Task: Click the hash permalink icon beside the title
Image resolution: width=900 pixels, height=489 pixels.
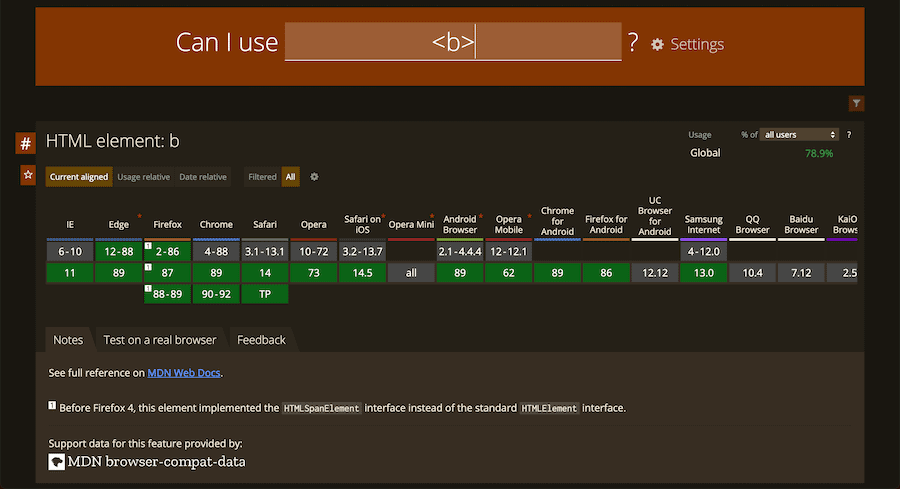Action: [x=26, y=144]
